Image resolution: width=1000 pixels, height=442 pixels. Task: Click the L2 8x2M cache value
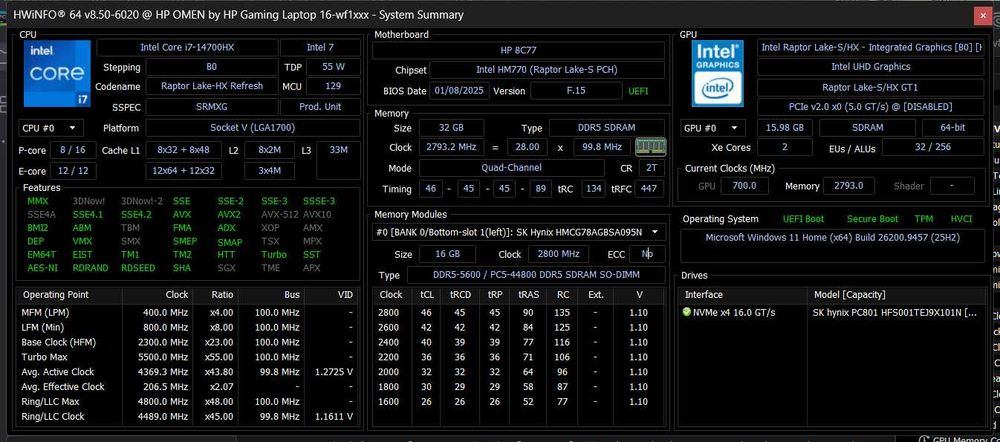click(268, 151)
